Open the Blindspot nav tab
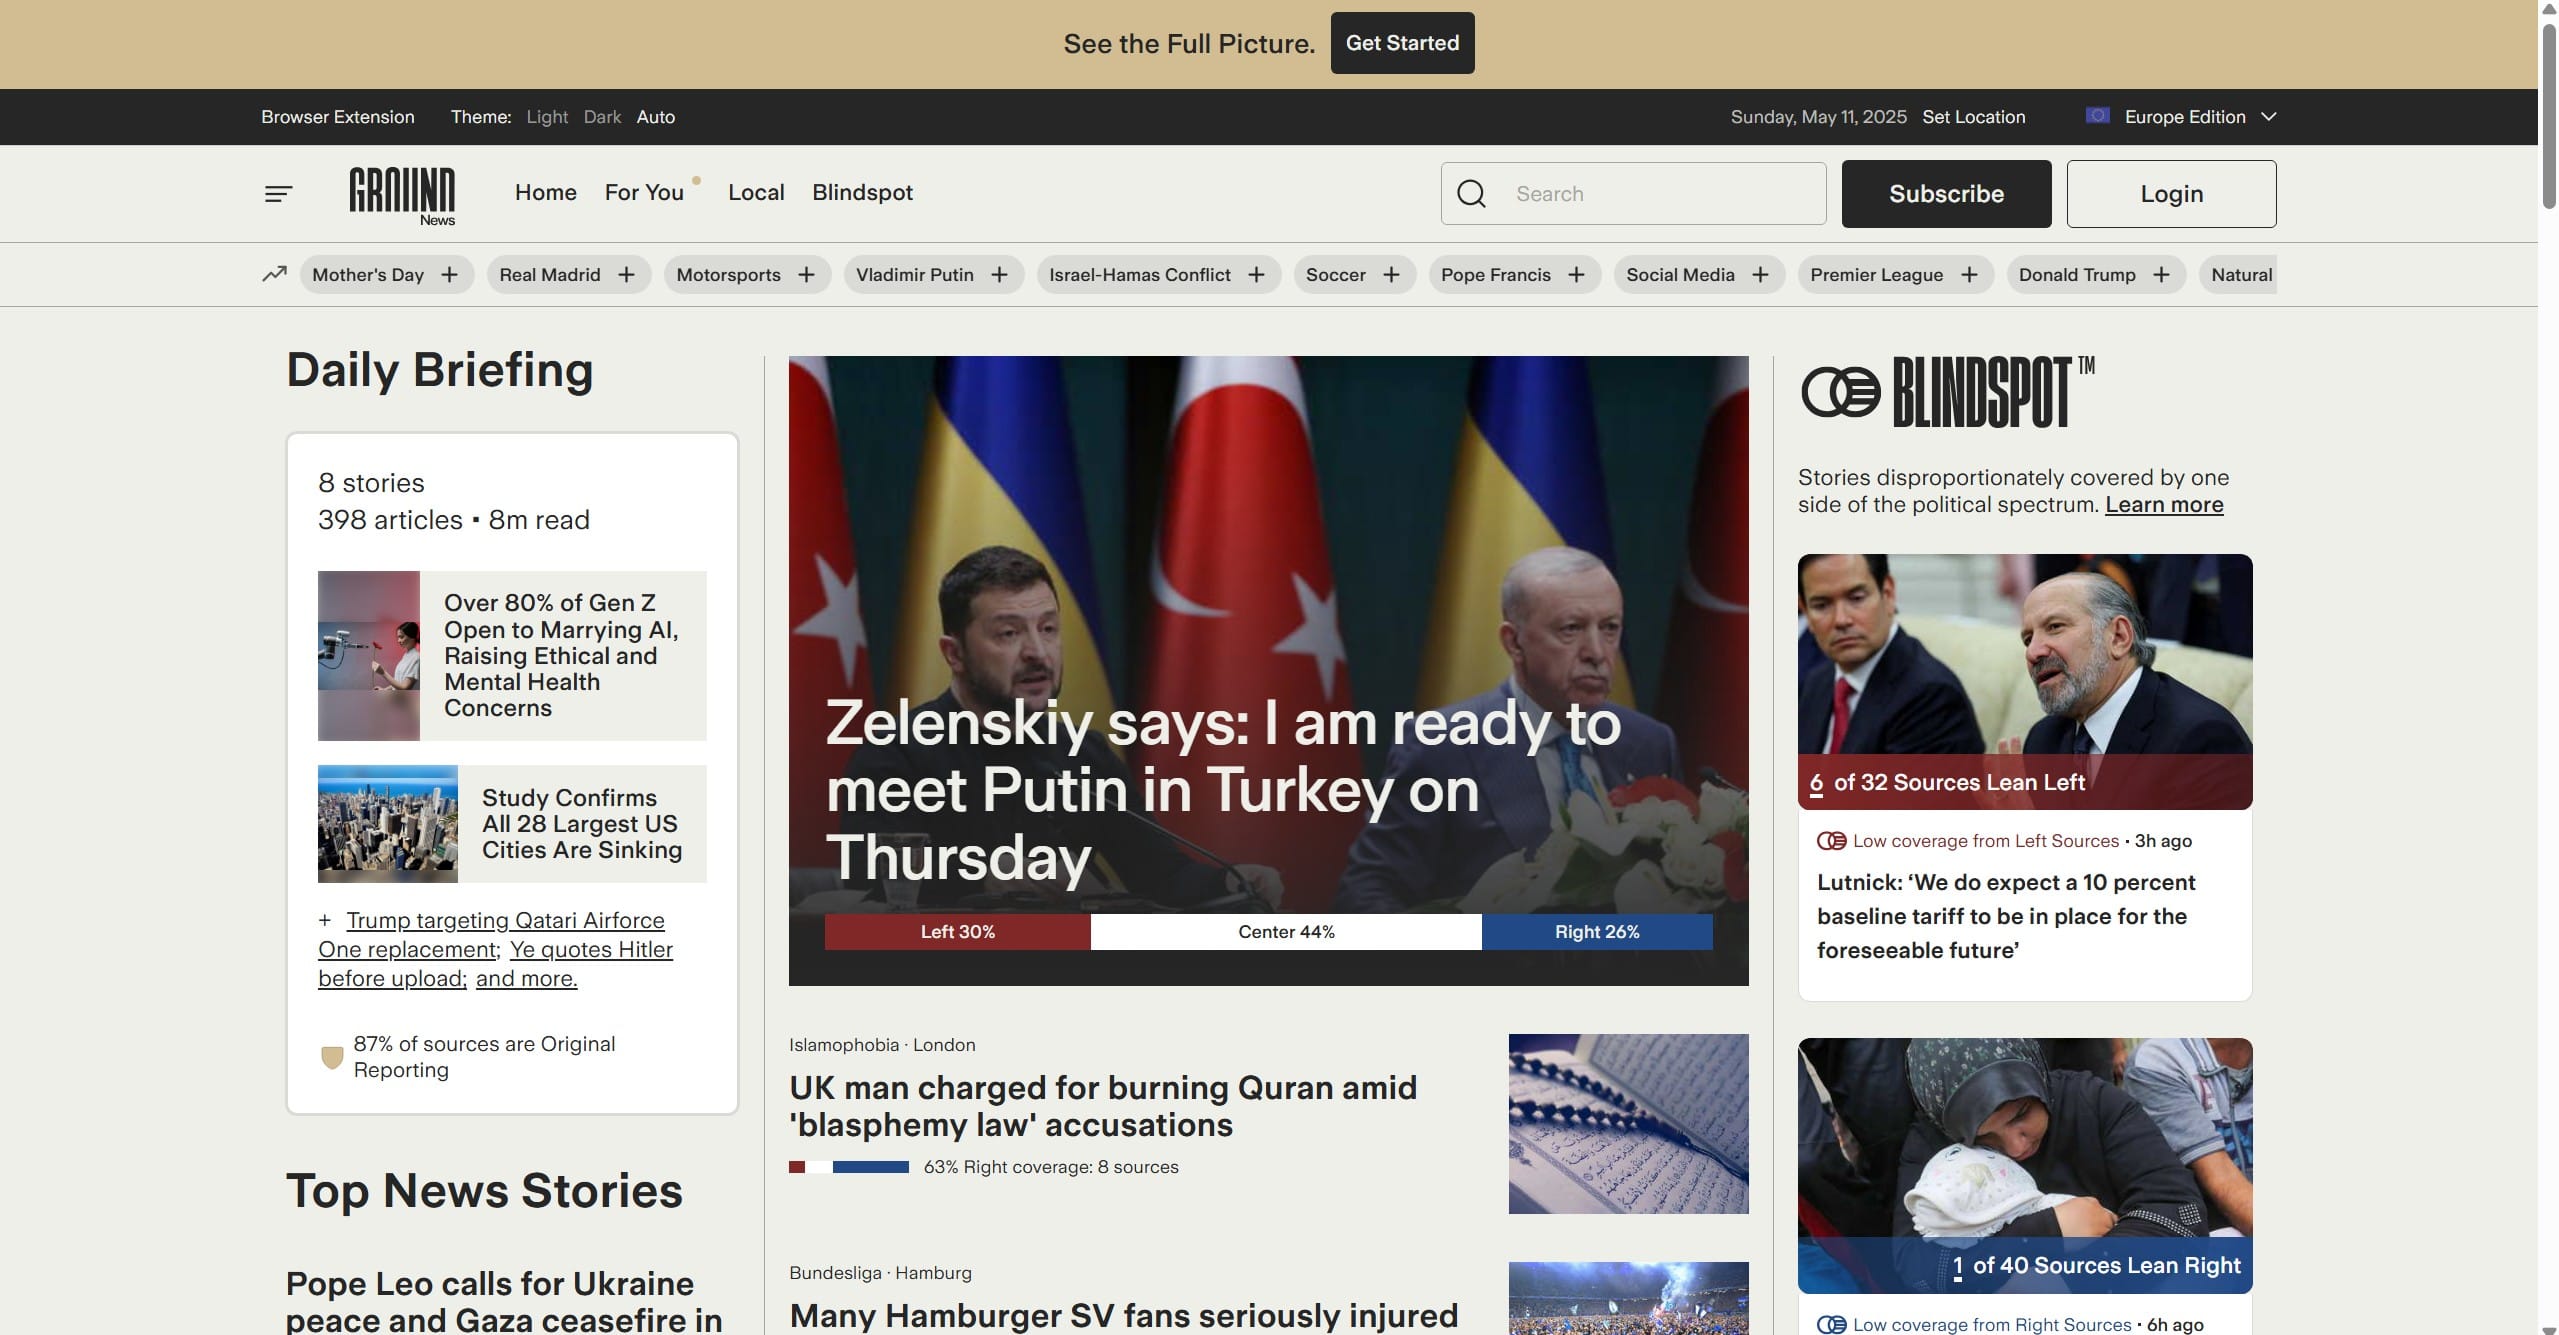This screenshot has width=2559, height=1335. (862, 192)
